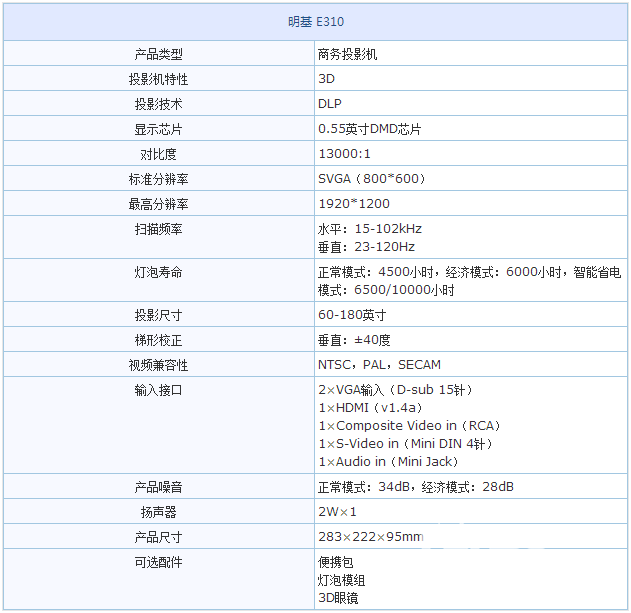Select the 扫描频率 label

pos(159,229)
